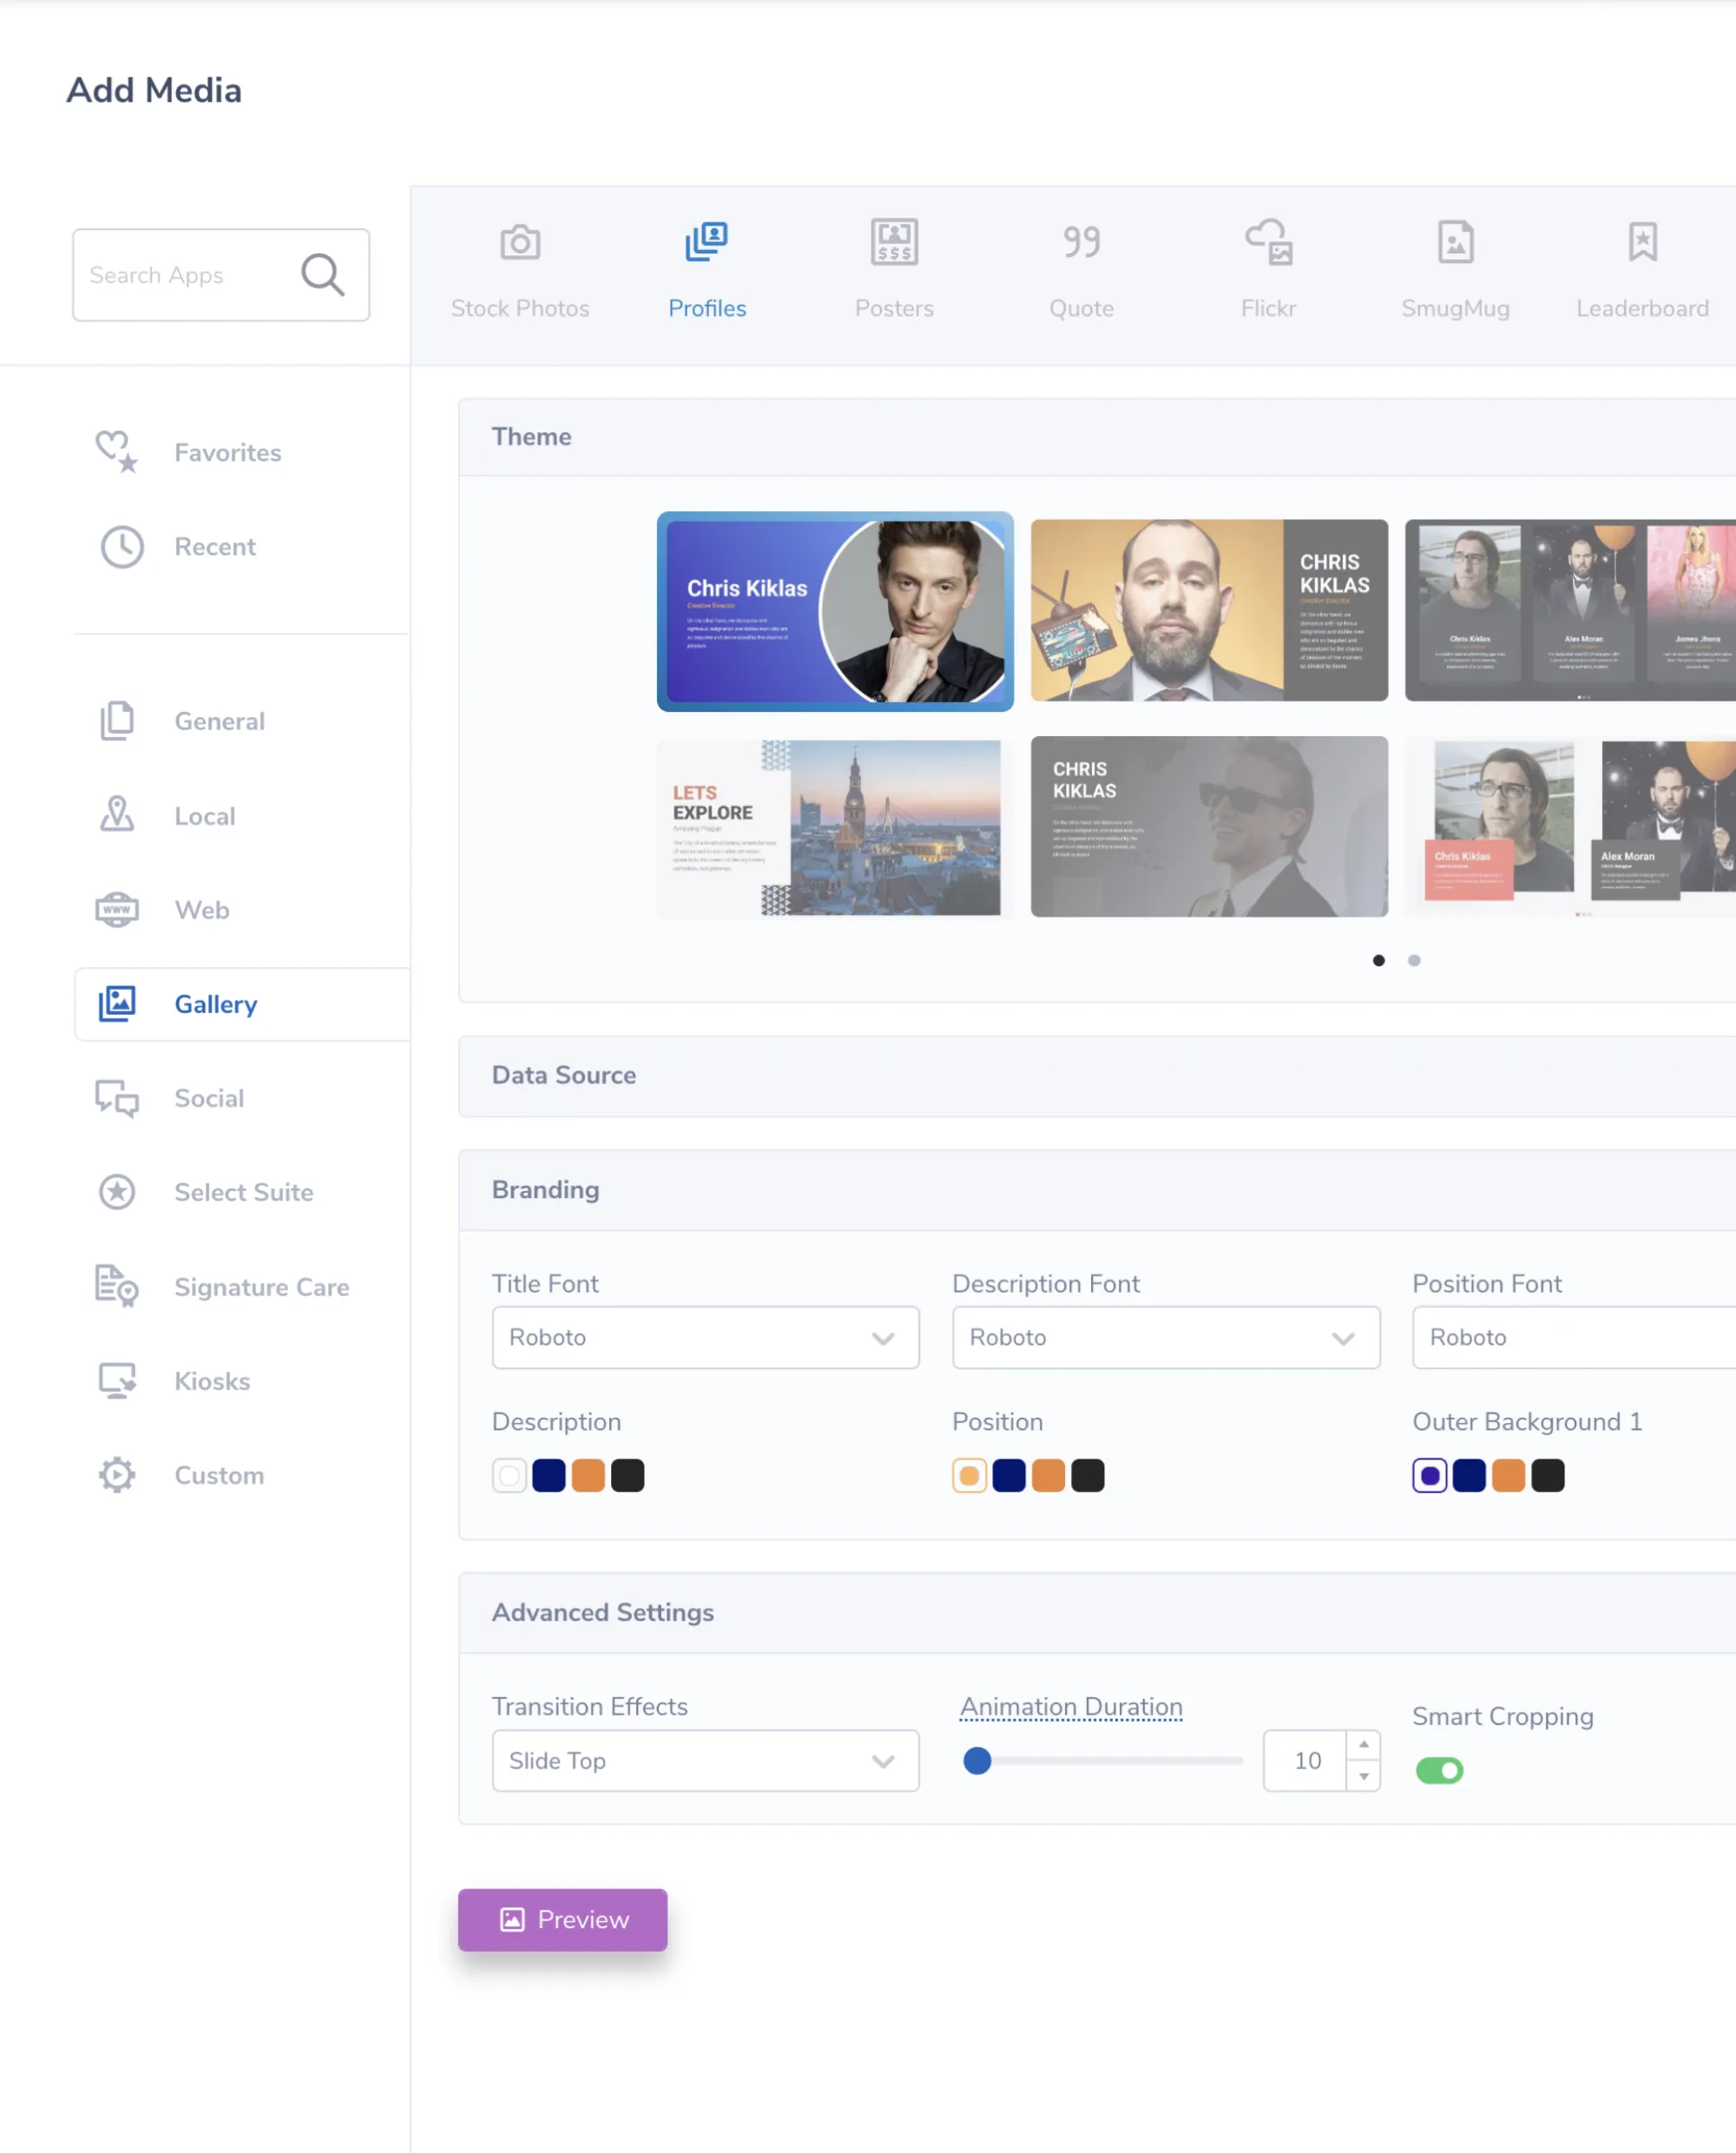Click the Animation Duration number field
Screen dimensions: 1736x2153
tap(1306, 1760)
